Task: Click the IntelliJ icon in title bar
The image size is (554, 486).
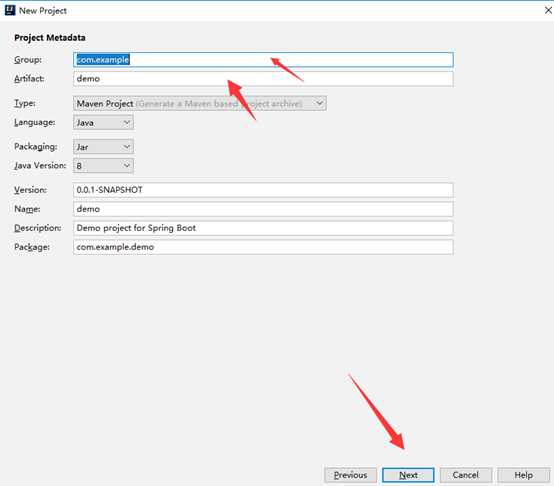Action: [10, 10]
